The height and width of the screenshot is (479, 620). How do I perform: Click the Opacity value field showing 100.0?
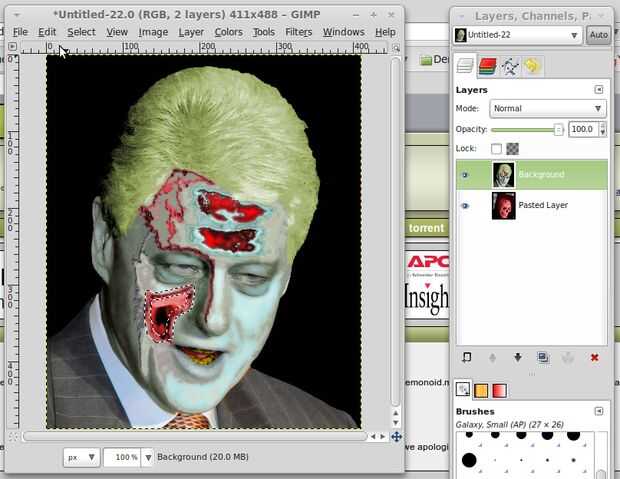pos(584,129)
